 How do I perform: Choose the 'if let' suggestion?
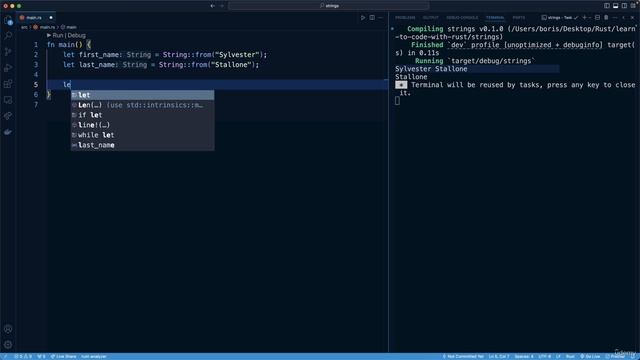click(142, 115)
